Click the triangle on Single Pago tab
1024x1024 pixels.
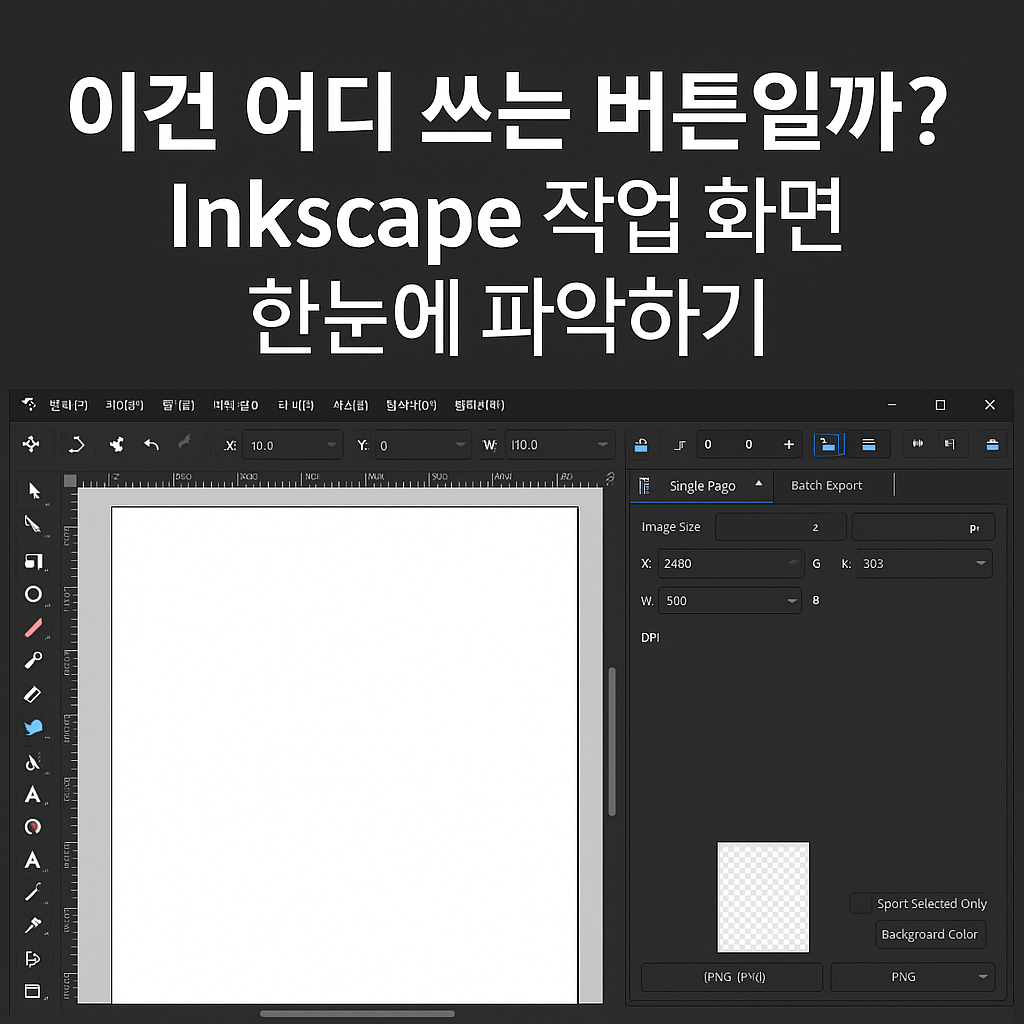758,483
